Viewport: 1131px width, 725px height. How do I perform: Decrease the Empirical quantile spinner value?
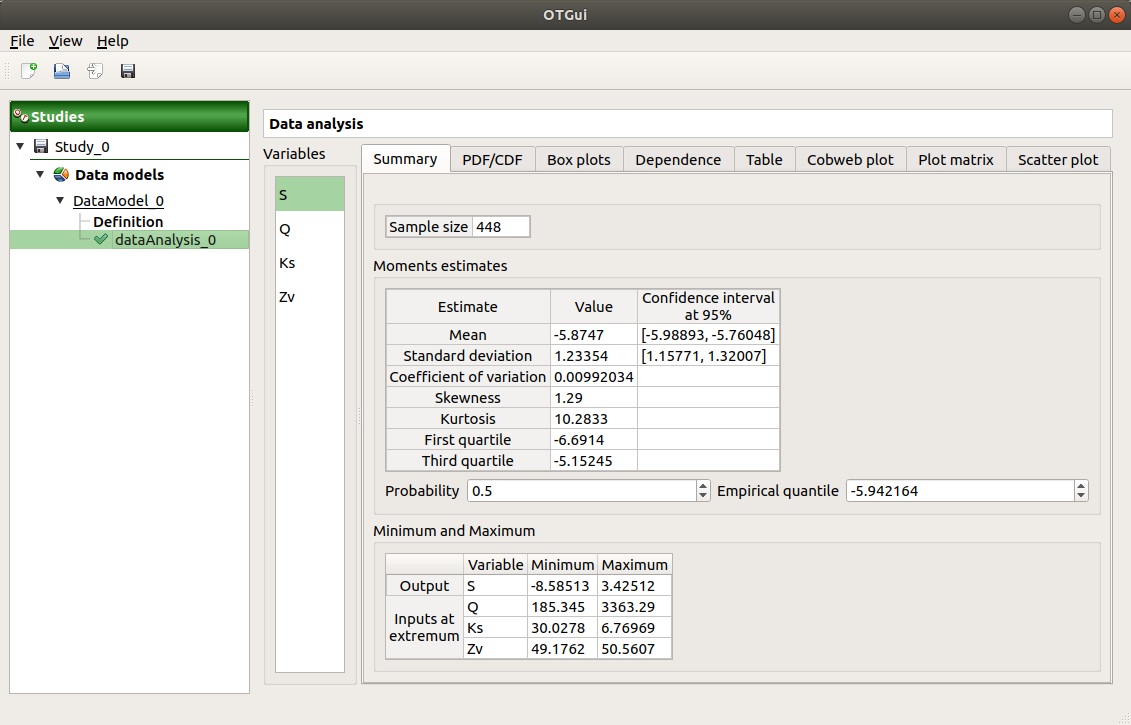[1081, 496]
